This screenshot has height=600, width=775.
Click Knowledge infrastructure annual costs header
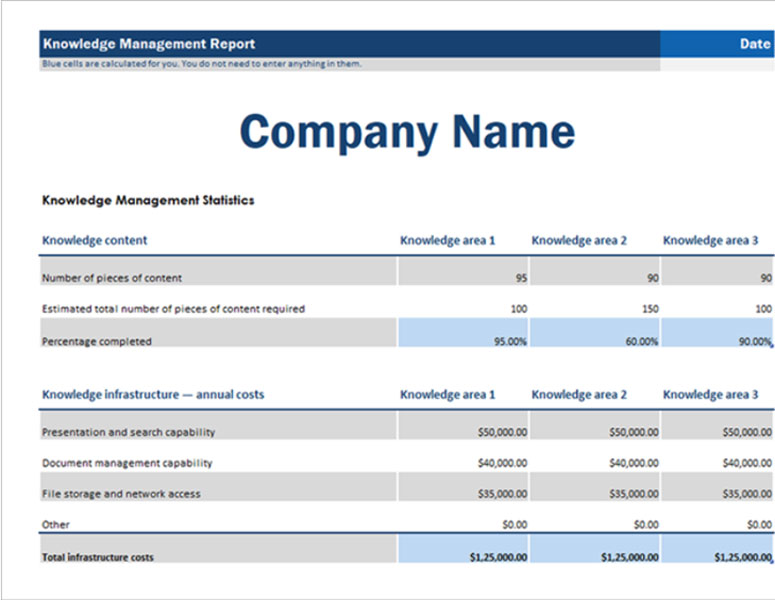pos(153,394)
